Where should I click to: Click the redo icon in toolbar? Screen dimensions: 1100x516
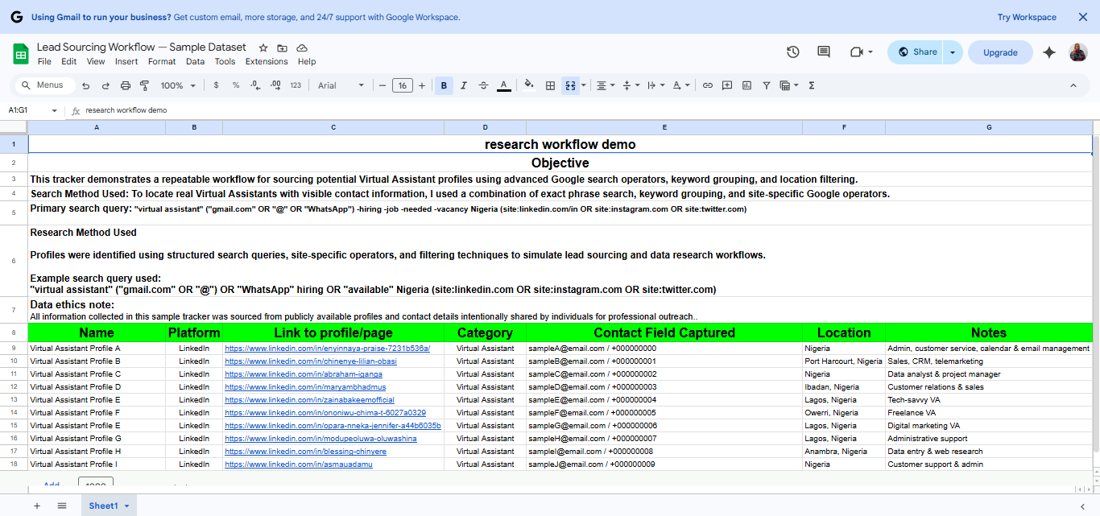[105, 86]
